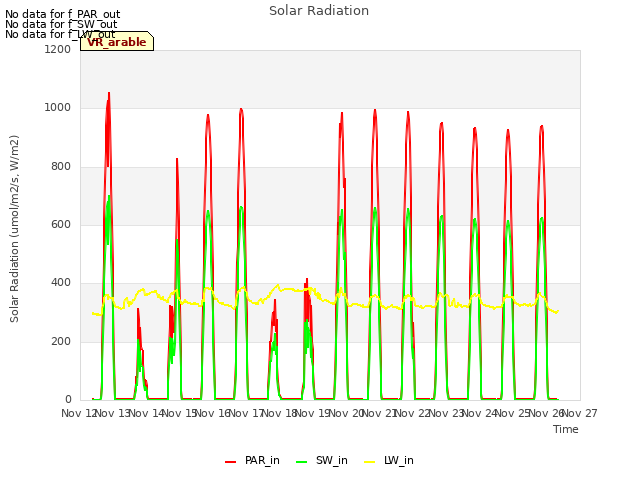Click the 400 y-axis tick label
Viewport: 640px width, 480px height.
pos(61,283)
